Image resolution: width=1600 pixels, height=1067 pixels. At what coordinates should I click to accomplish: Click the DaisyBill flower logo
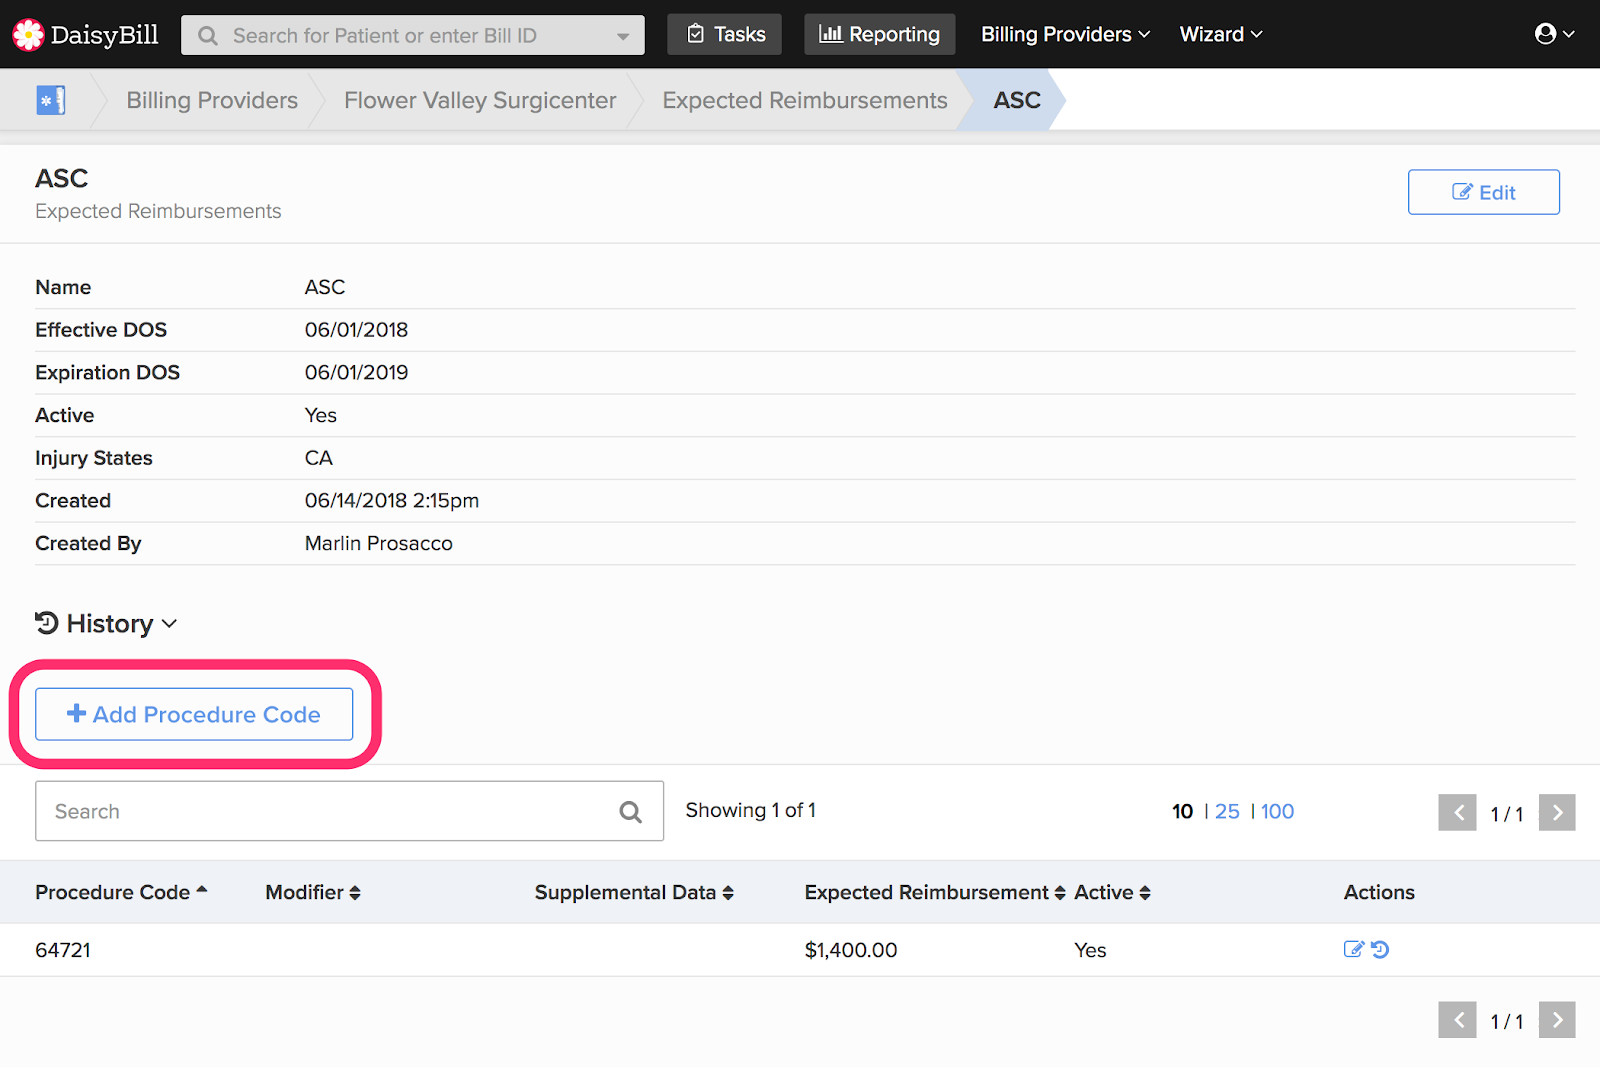pyautogui.click(x=28, y=35)
